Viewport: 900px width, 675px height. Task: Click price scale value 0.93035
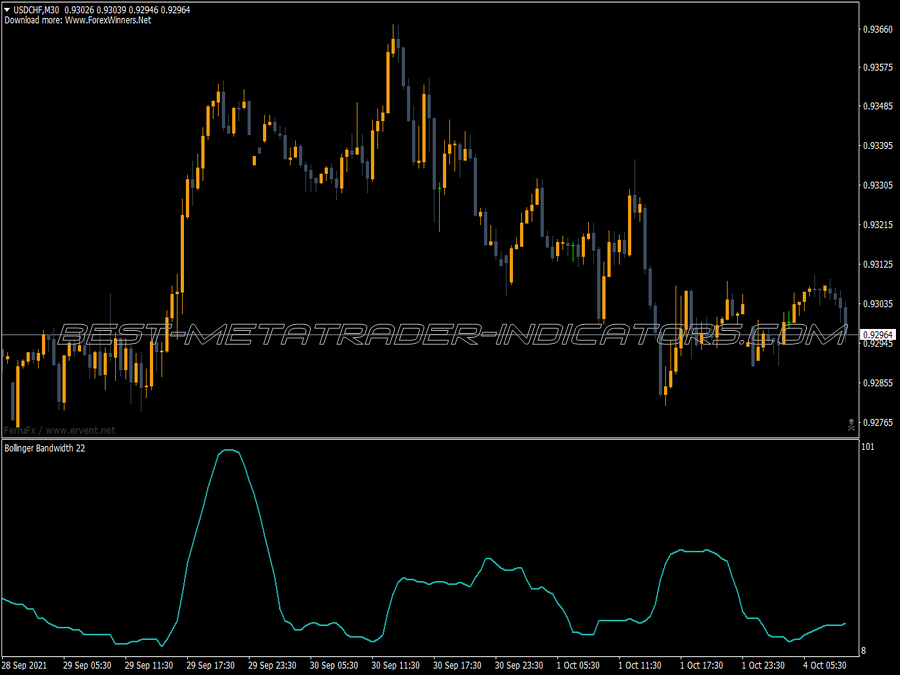tap(878, 304)
